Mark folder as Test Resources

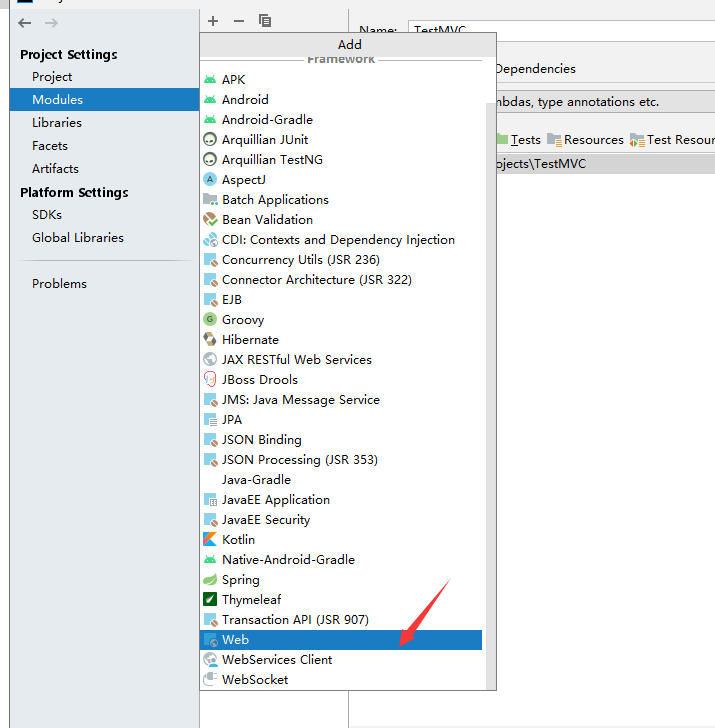click(x=672, y=140)
